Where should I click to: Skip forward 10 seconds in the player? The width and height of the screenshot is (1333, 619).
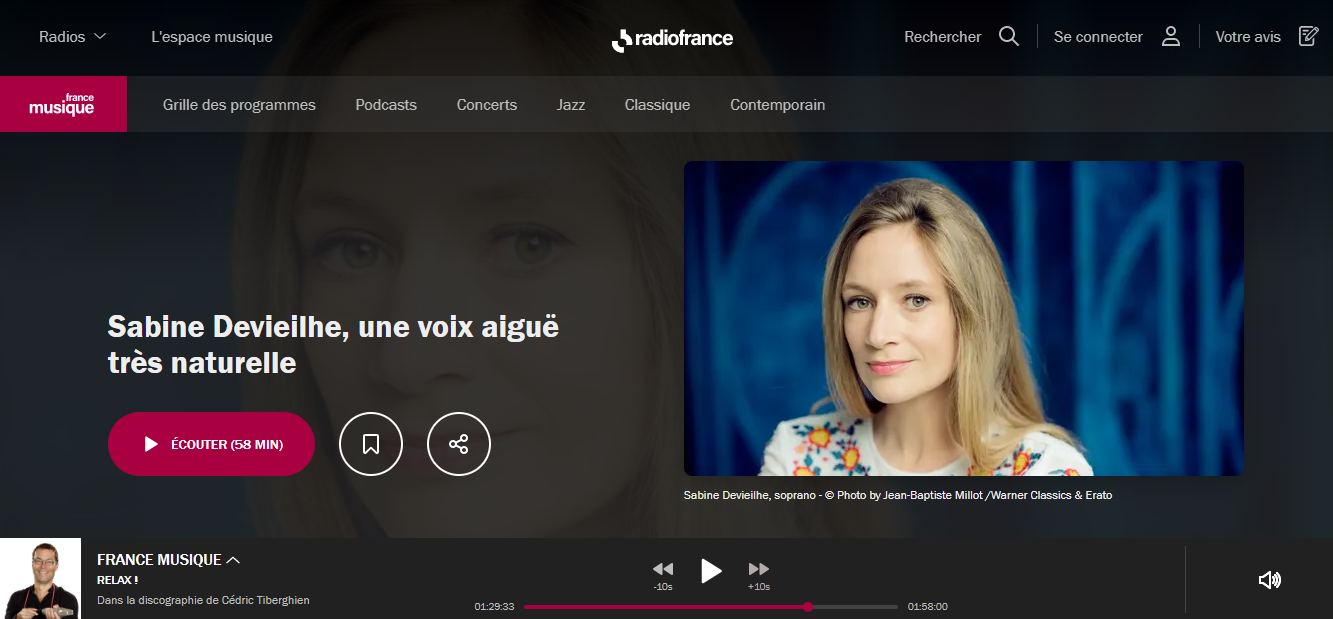(759, 570)
